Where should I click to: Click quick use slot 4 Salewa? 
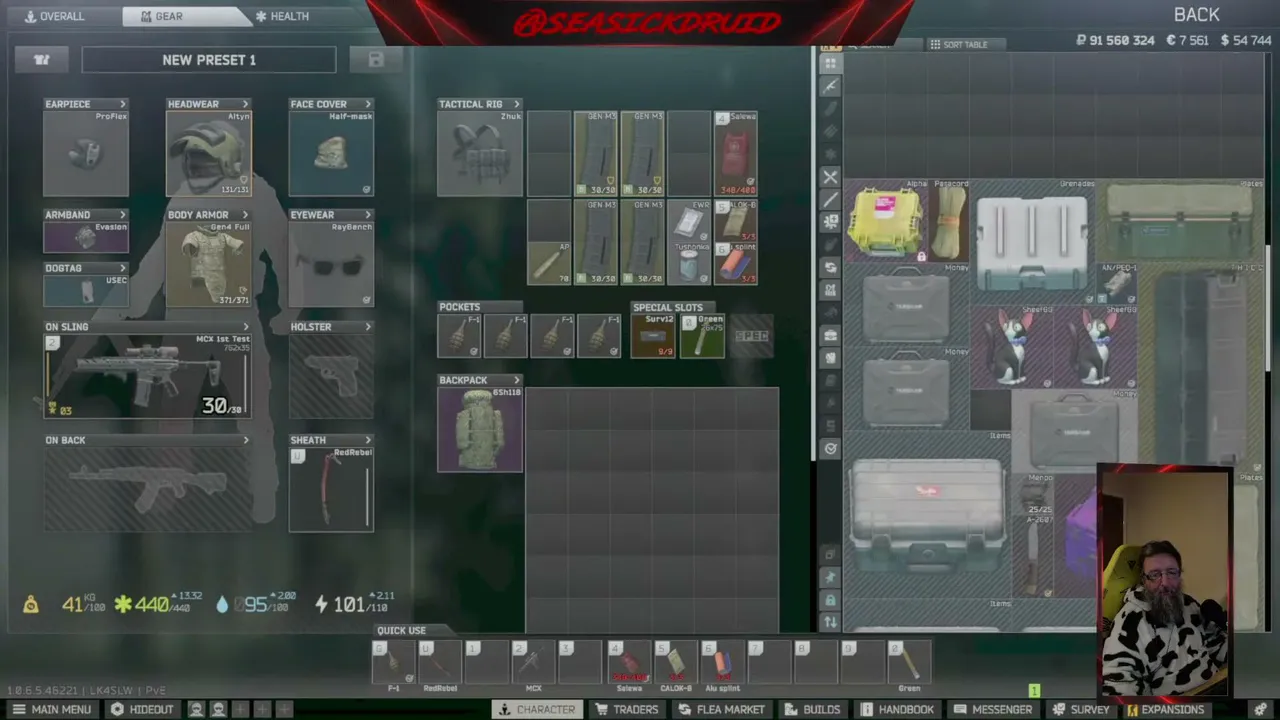[629, 663]
